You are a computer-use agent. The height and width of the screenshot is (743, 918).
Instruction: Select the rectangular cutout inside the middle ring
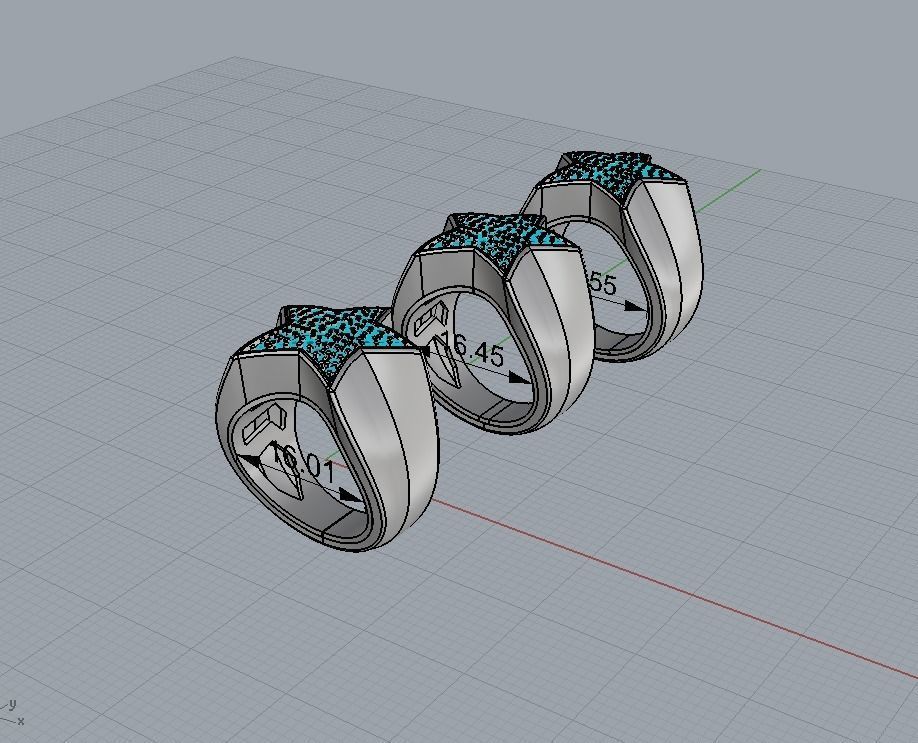pos(431,318)
